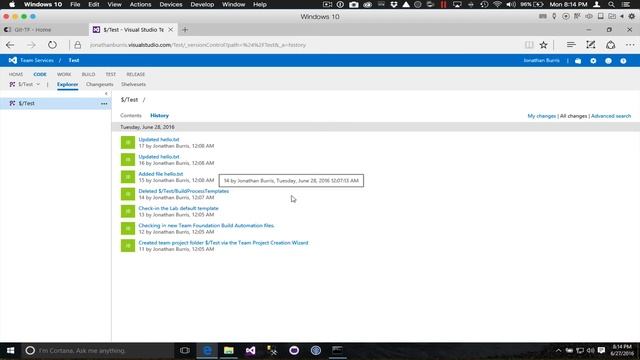640x360 pixels.
Task: Open the File menu in Mac menu bar
Action: pyautogui.click(x=75, y=4)
